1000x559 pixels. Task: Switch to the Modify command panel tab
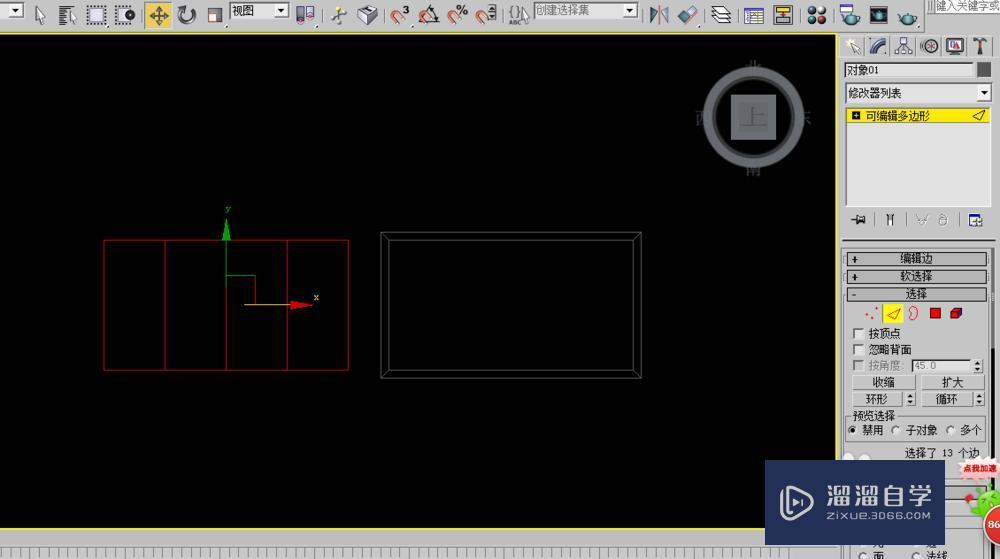tap(878, 46)
